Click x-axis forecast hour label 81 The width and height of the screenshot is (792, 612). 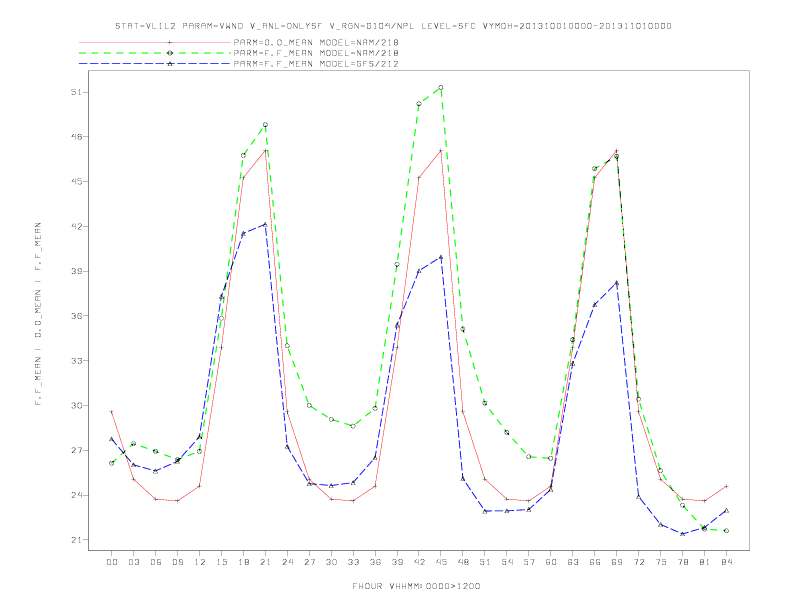coord(705,562)
